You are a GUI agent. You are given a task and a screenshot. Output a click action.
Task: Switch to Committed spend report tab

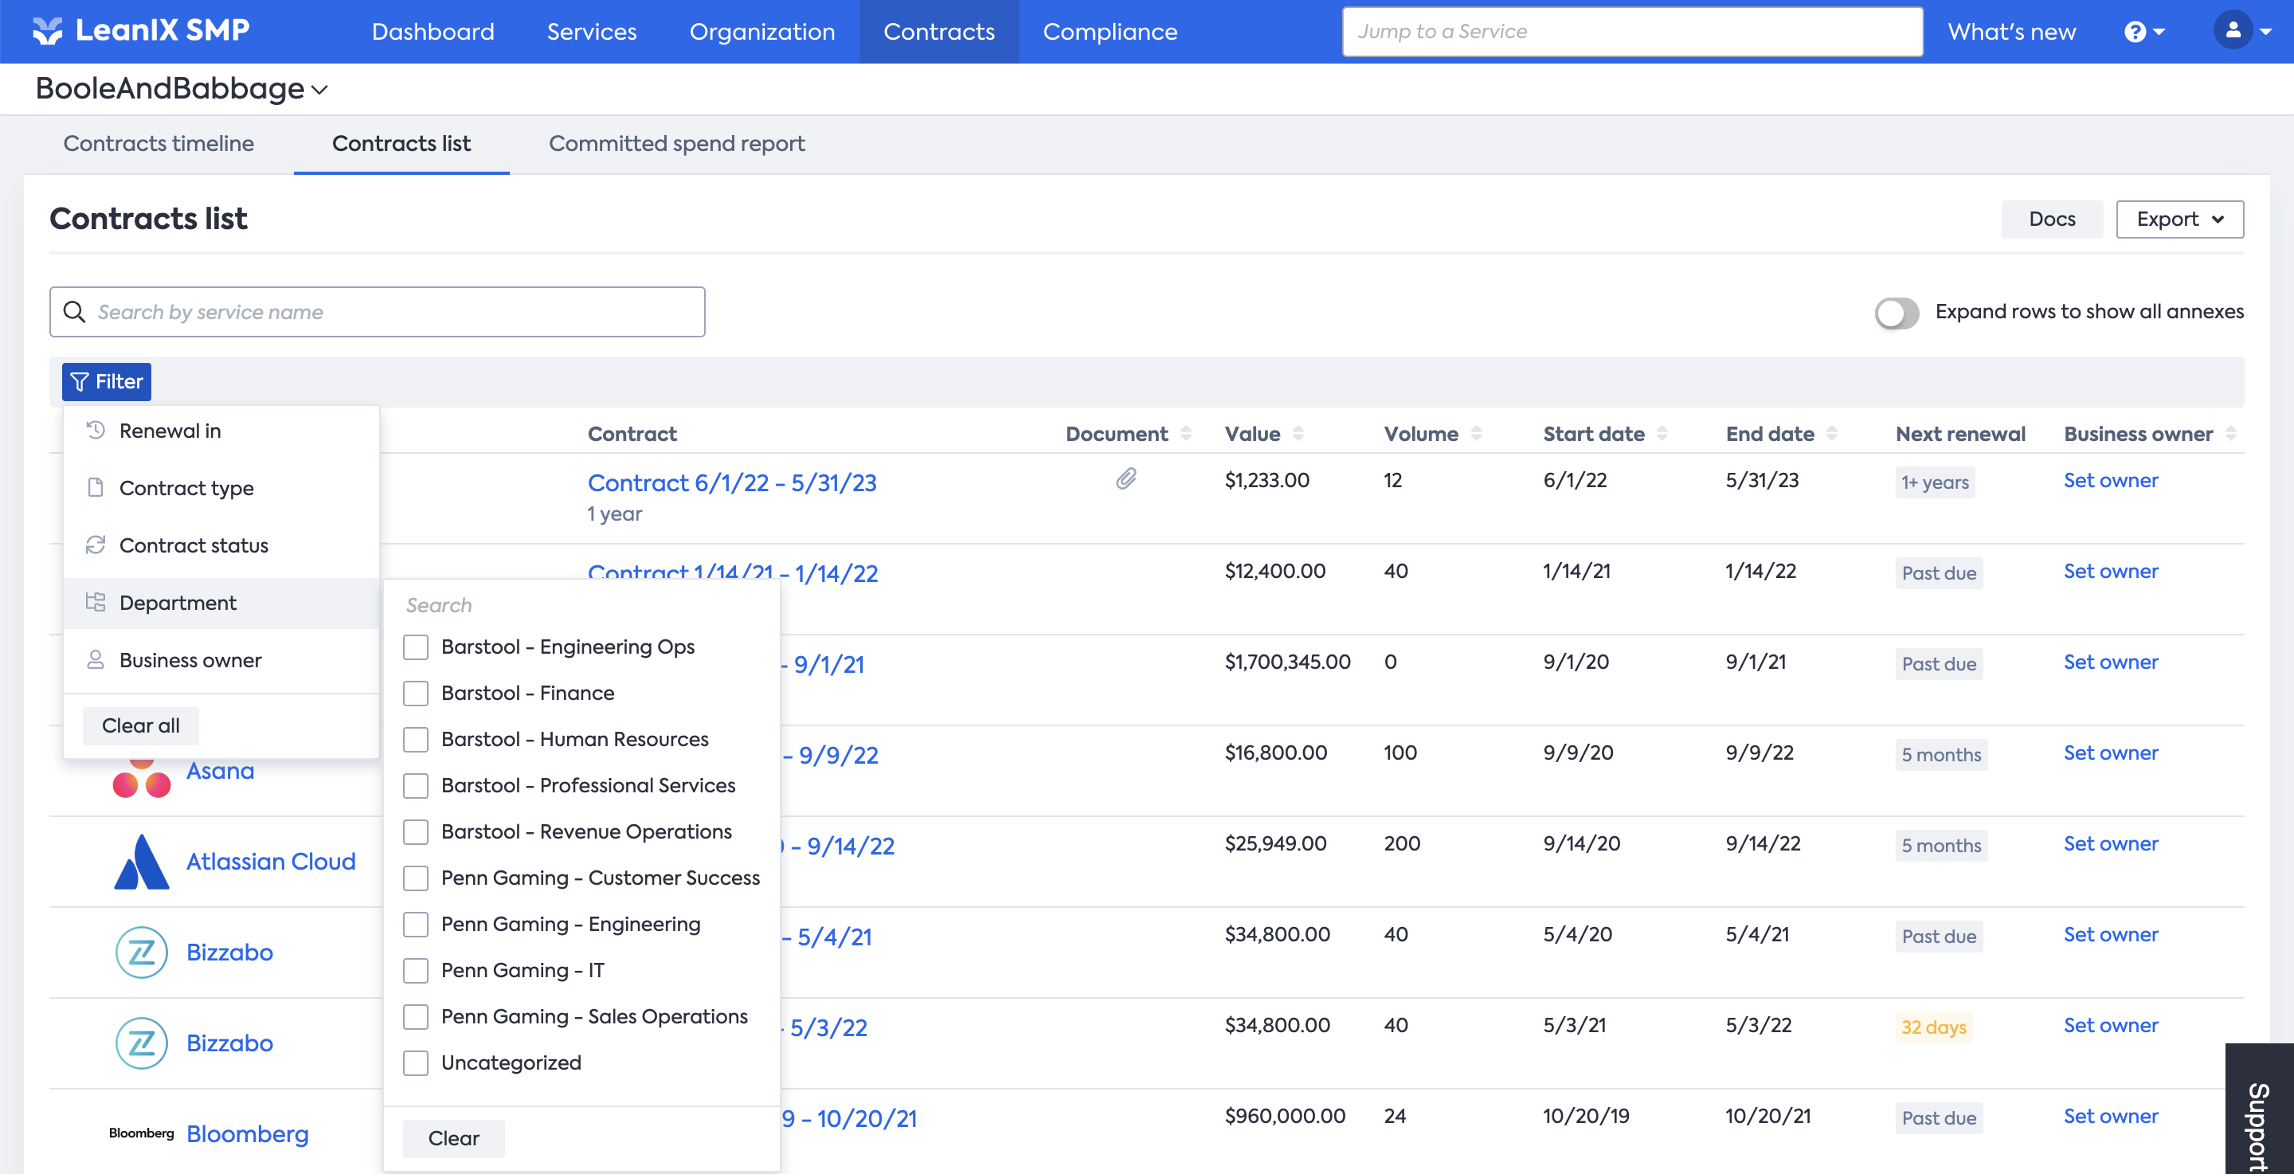pos(676,144)
